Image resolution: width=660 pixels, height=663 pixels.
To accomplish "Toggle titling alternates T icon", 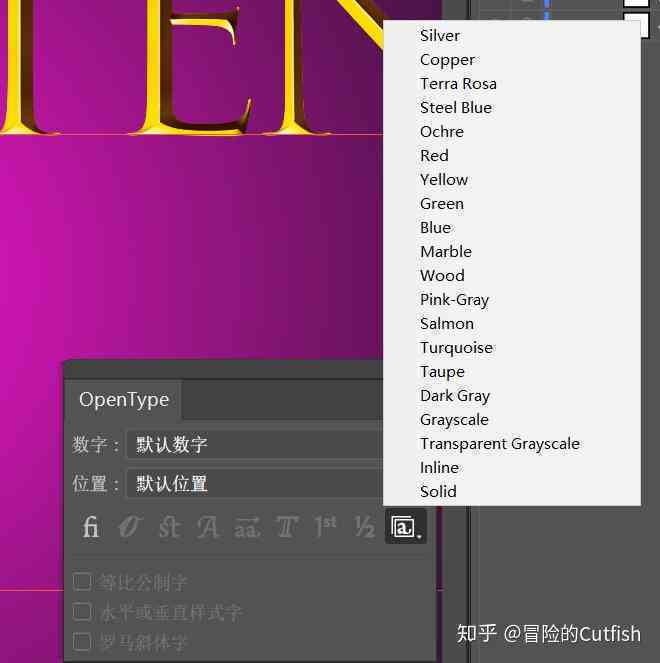I will [x=287, y=527].
